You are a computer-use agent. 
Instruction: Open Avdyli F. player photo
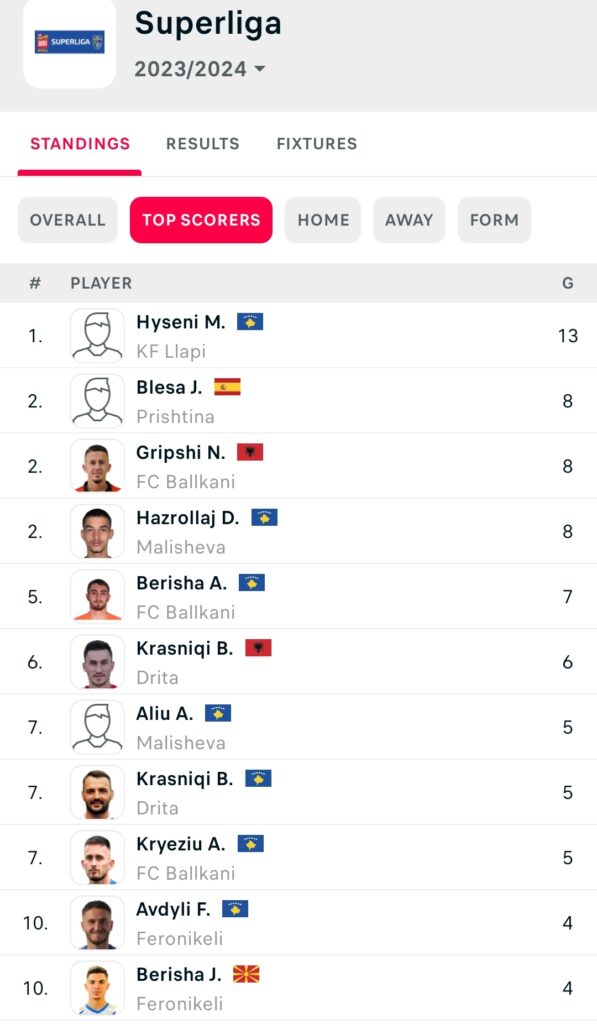(97, 923)
